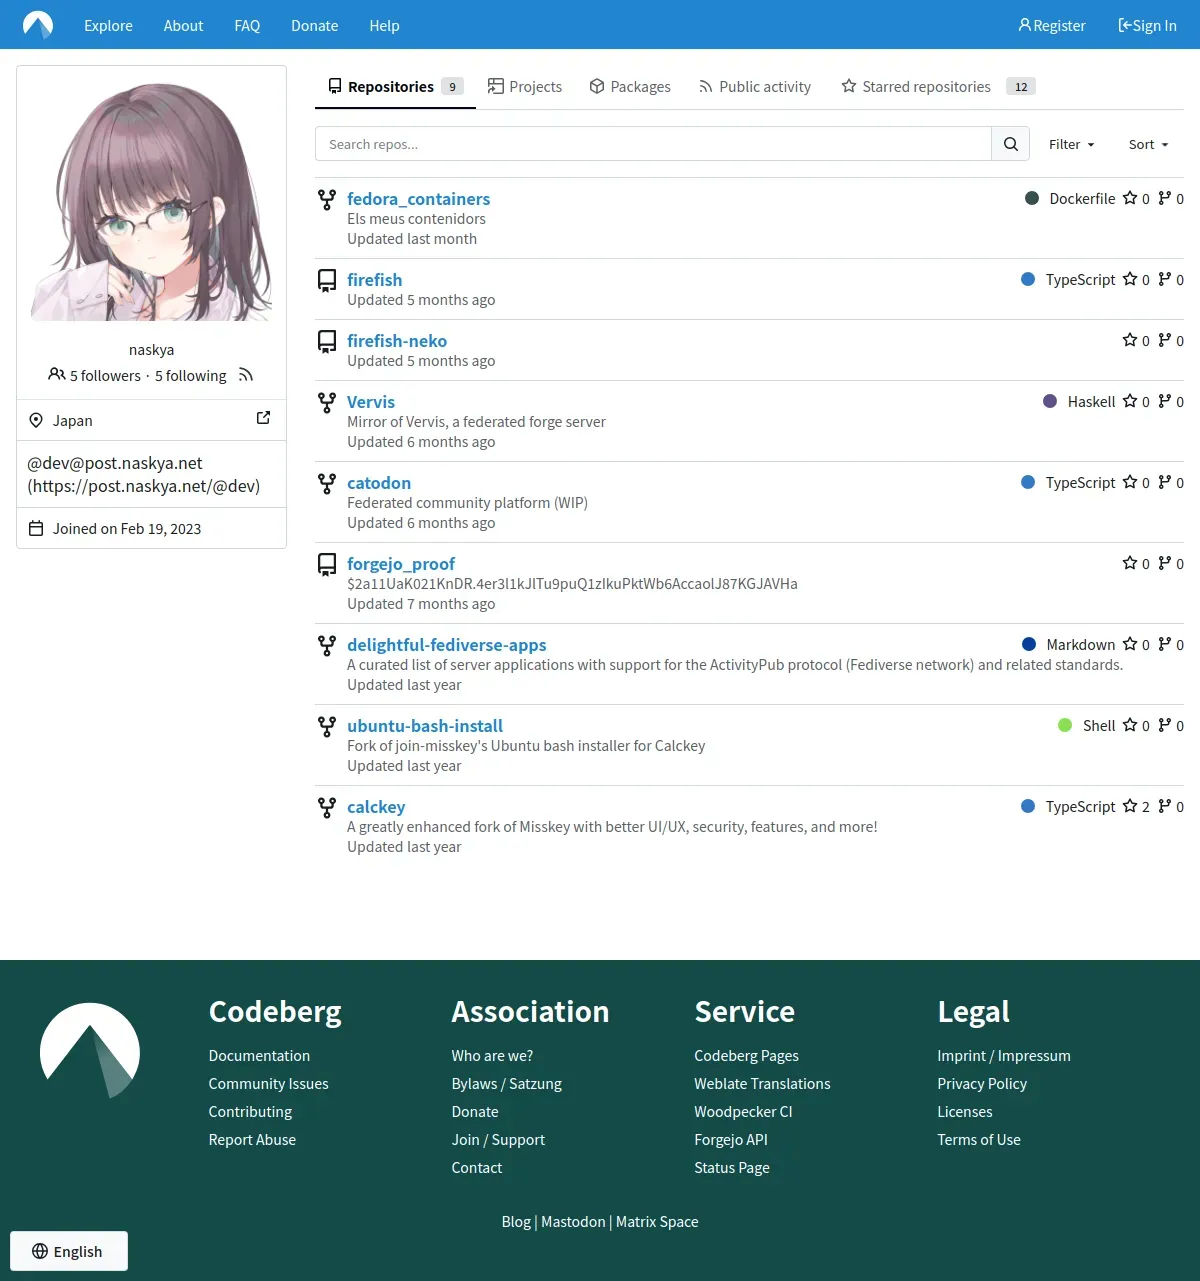The height and width of the screenshot is (1281, 1200).
Task: Switch to the Repositories tab
Action: (395, 87)
